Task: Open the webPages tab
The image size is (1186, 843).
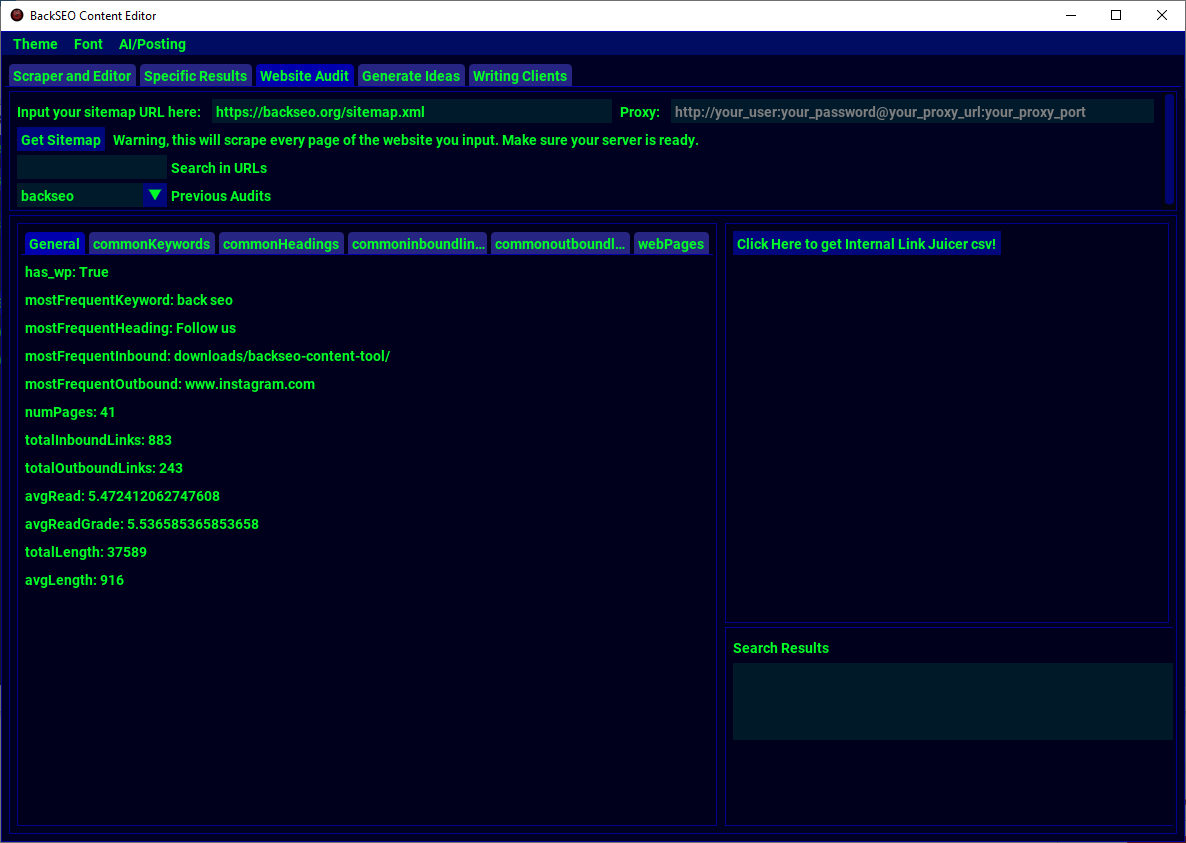Action: click(x=671, y=243)
